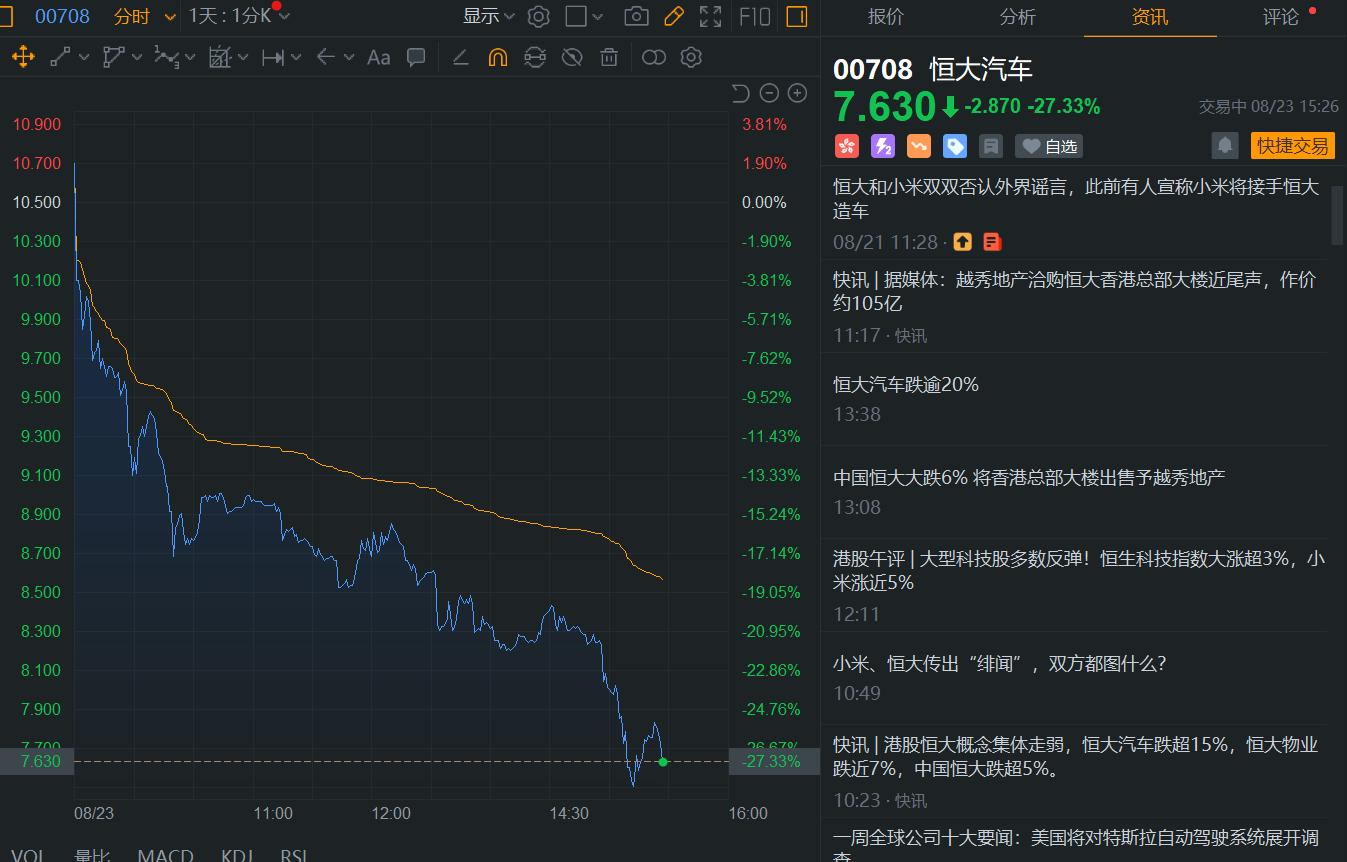Zoom out the chart with minus icon
1347x862 pixels.
click(769, 93)
